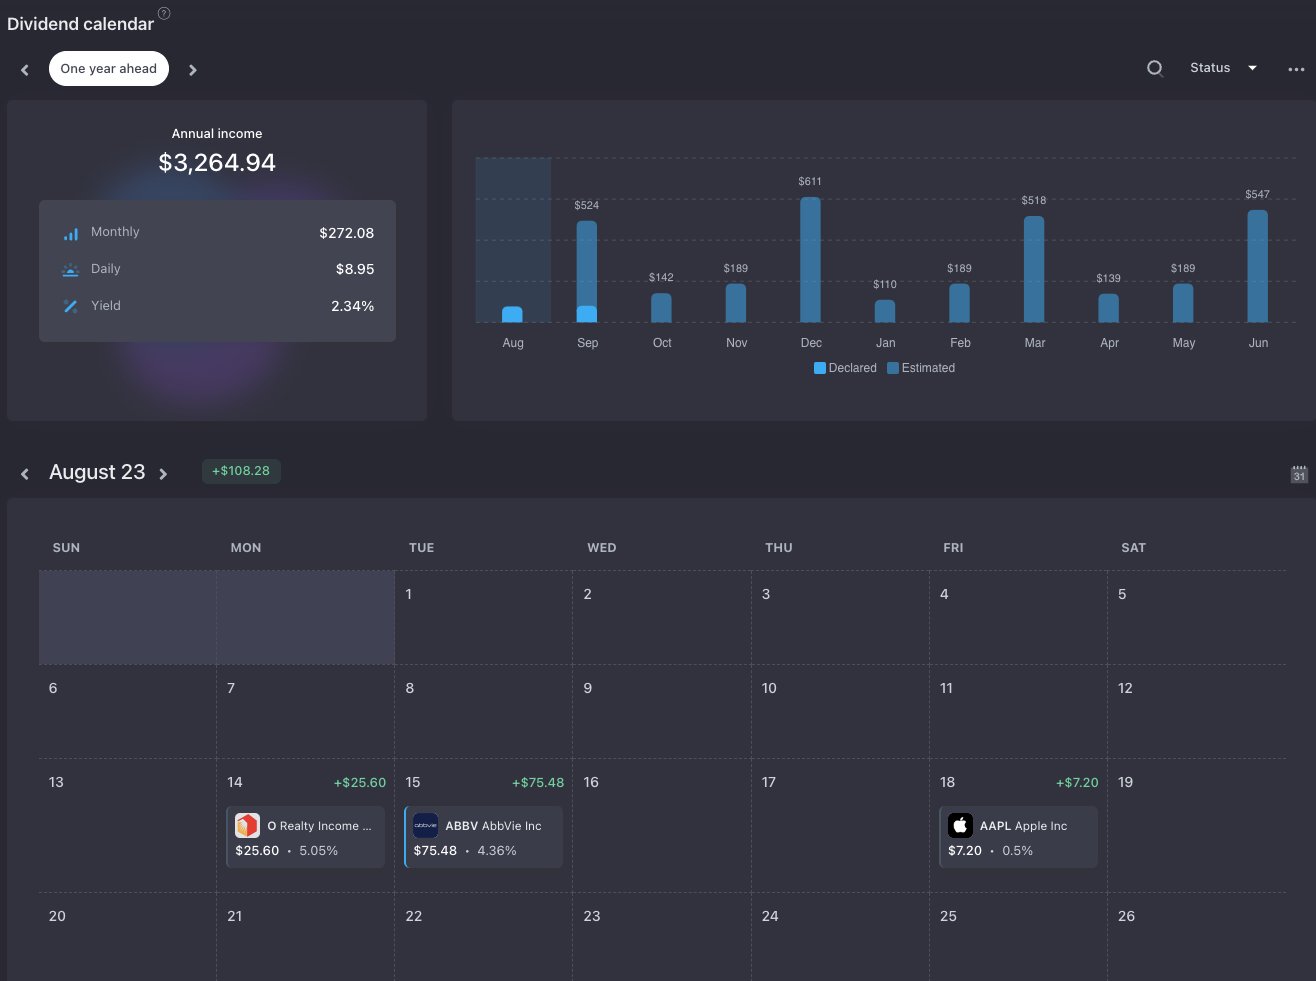
Task: Go to the month after August 23
Action: coord(163,474)
